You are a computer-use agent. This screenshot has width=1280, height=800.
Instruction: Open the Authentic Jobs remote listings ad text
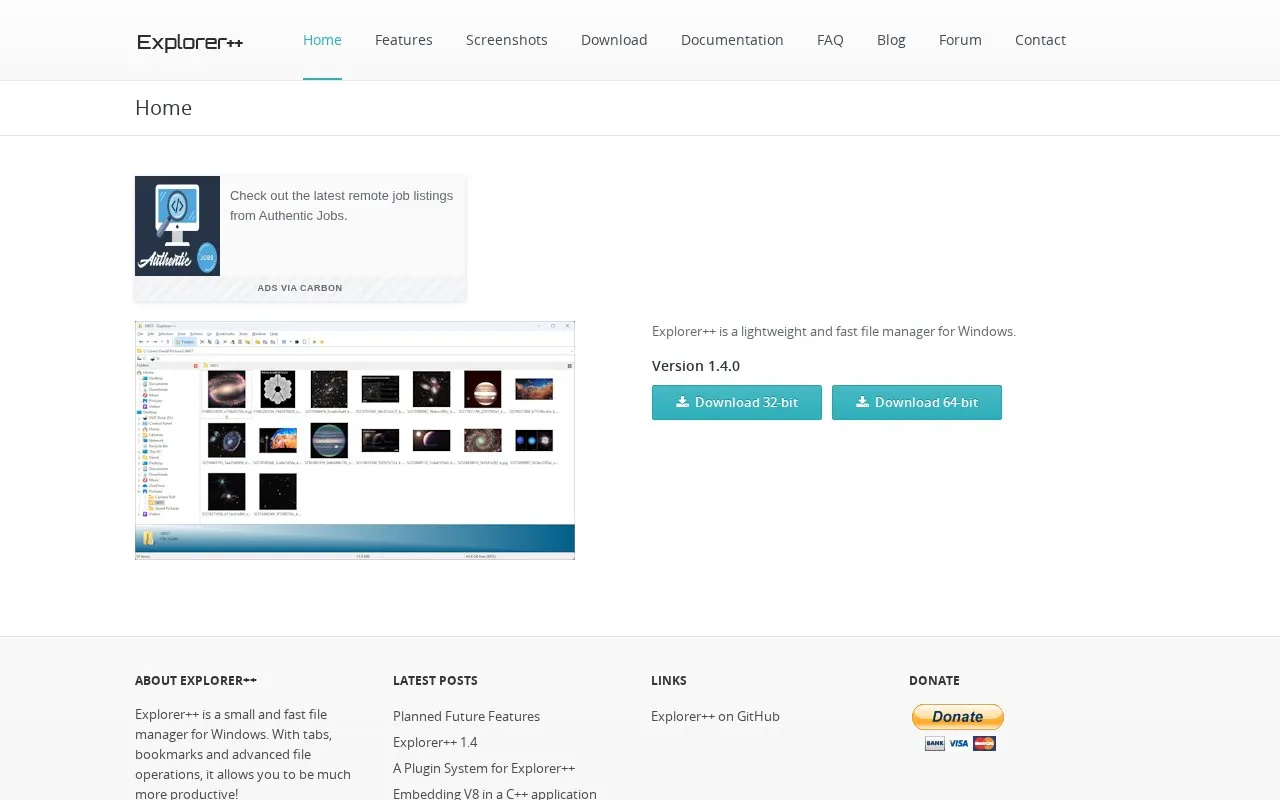click(341, 205)
